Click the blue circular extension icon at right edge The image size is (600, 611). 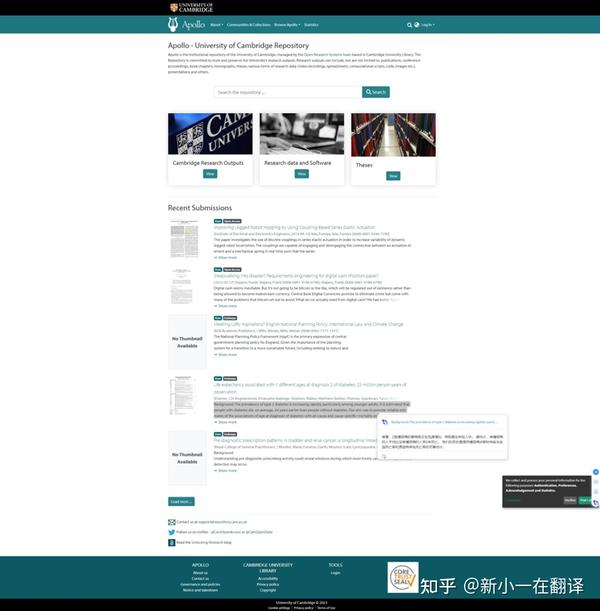[x=596, y=472]
